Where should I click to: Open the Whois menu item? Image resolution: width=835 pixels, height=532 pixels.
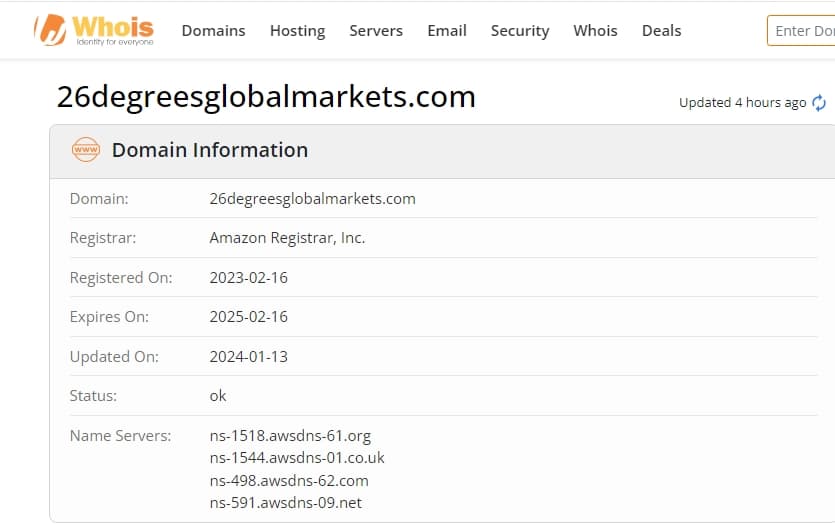tap(595, 31)
